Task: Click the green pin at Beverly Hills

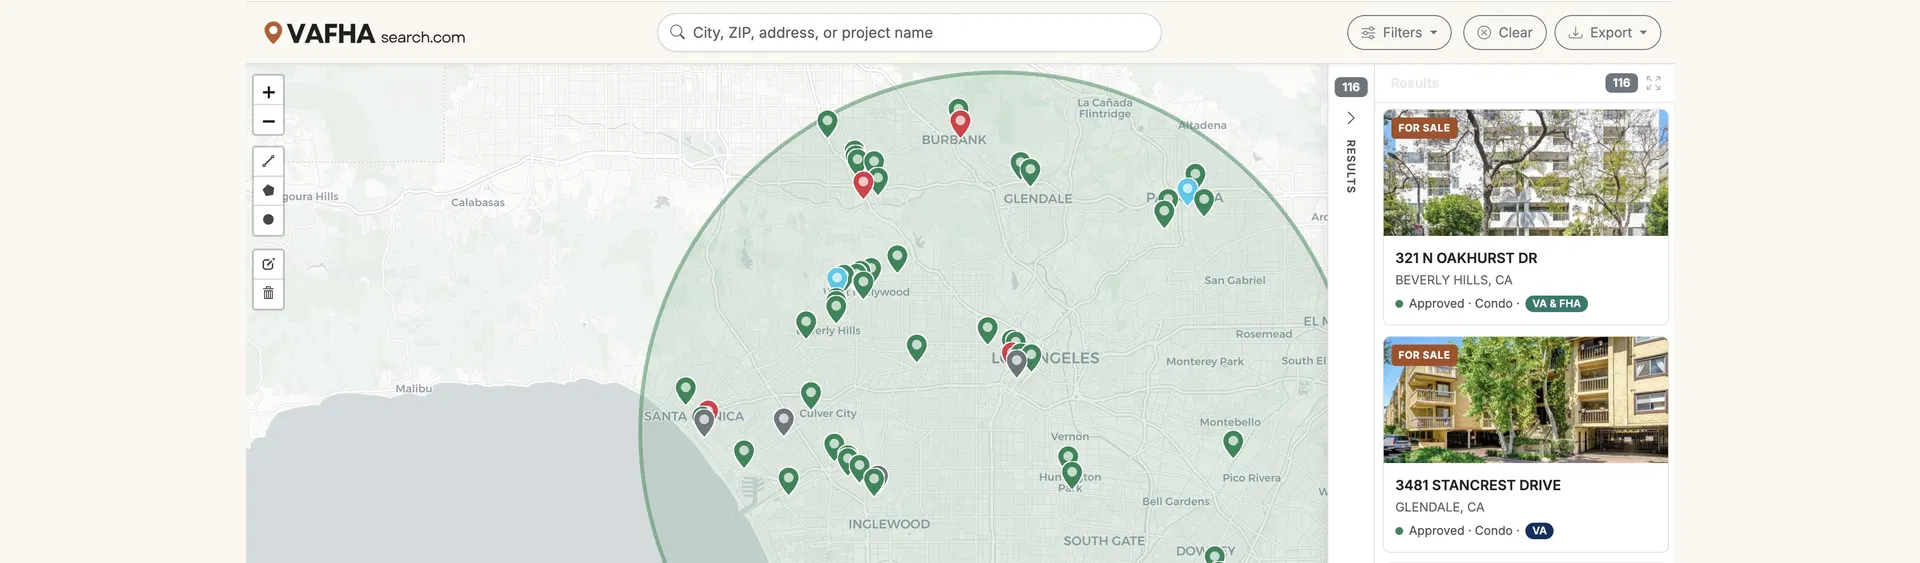Action: (x=806, y=324)
